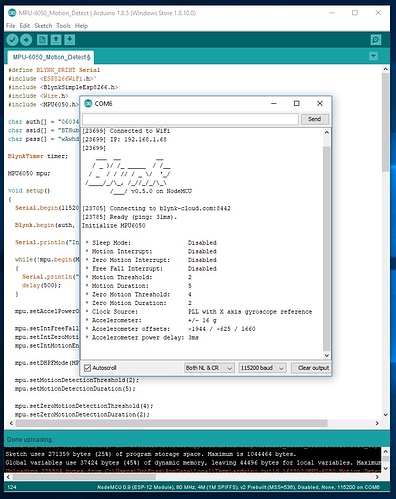
Task: Save the sketch with the Save icon
Action: 70,40
